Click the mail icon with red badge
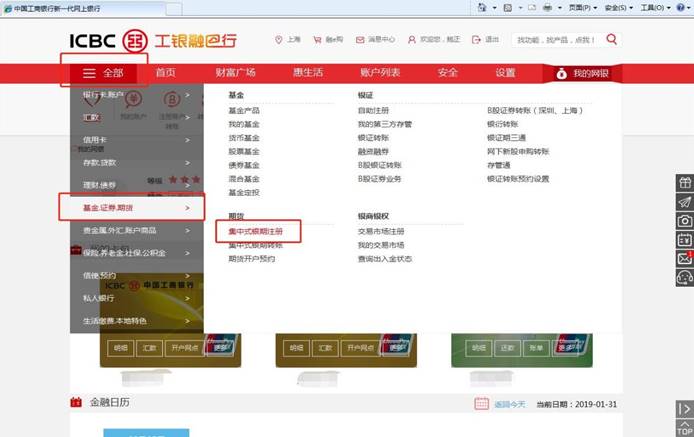The width and height of the screenshot is (694, 437). 685,259
